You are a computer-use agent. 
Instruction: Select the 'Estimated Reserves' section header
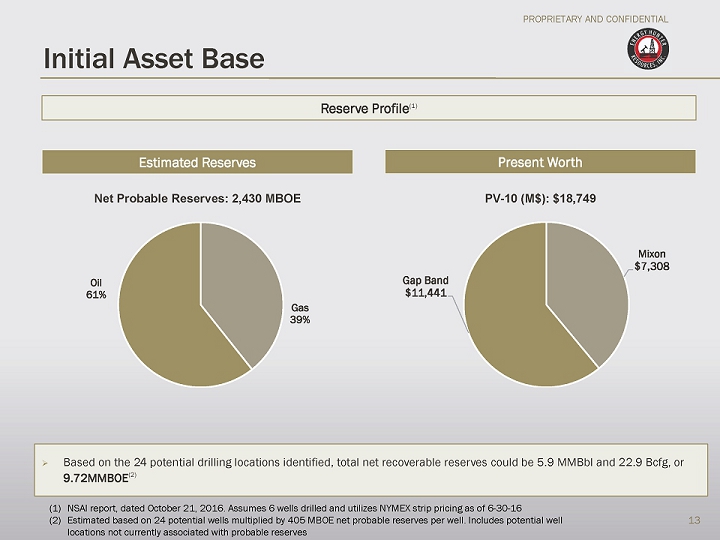pos(197,162)
